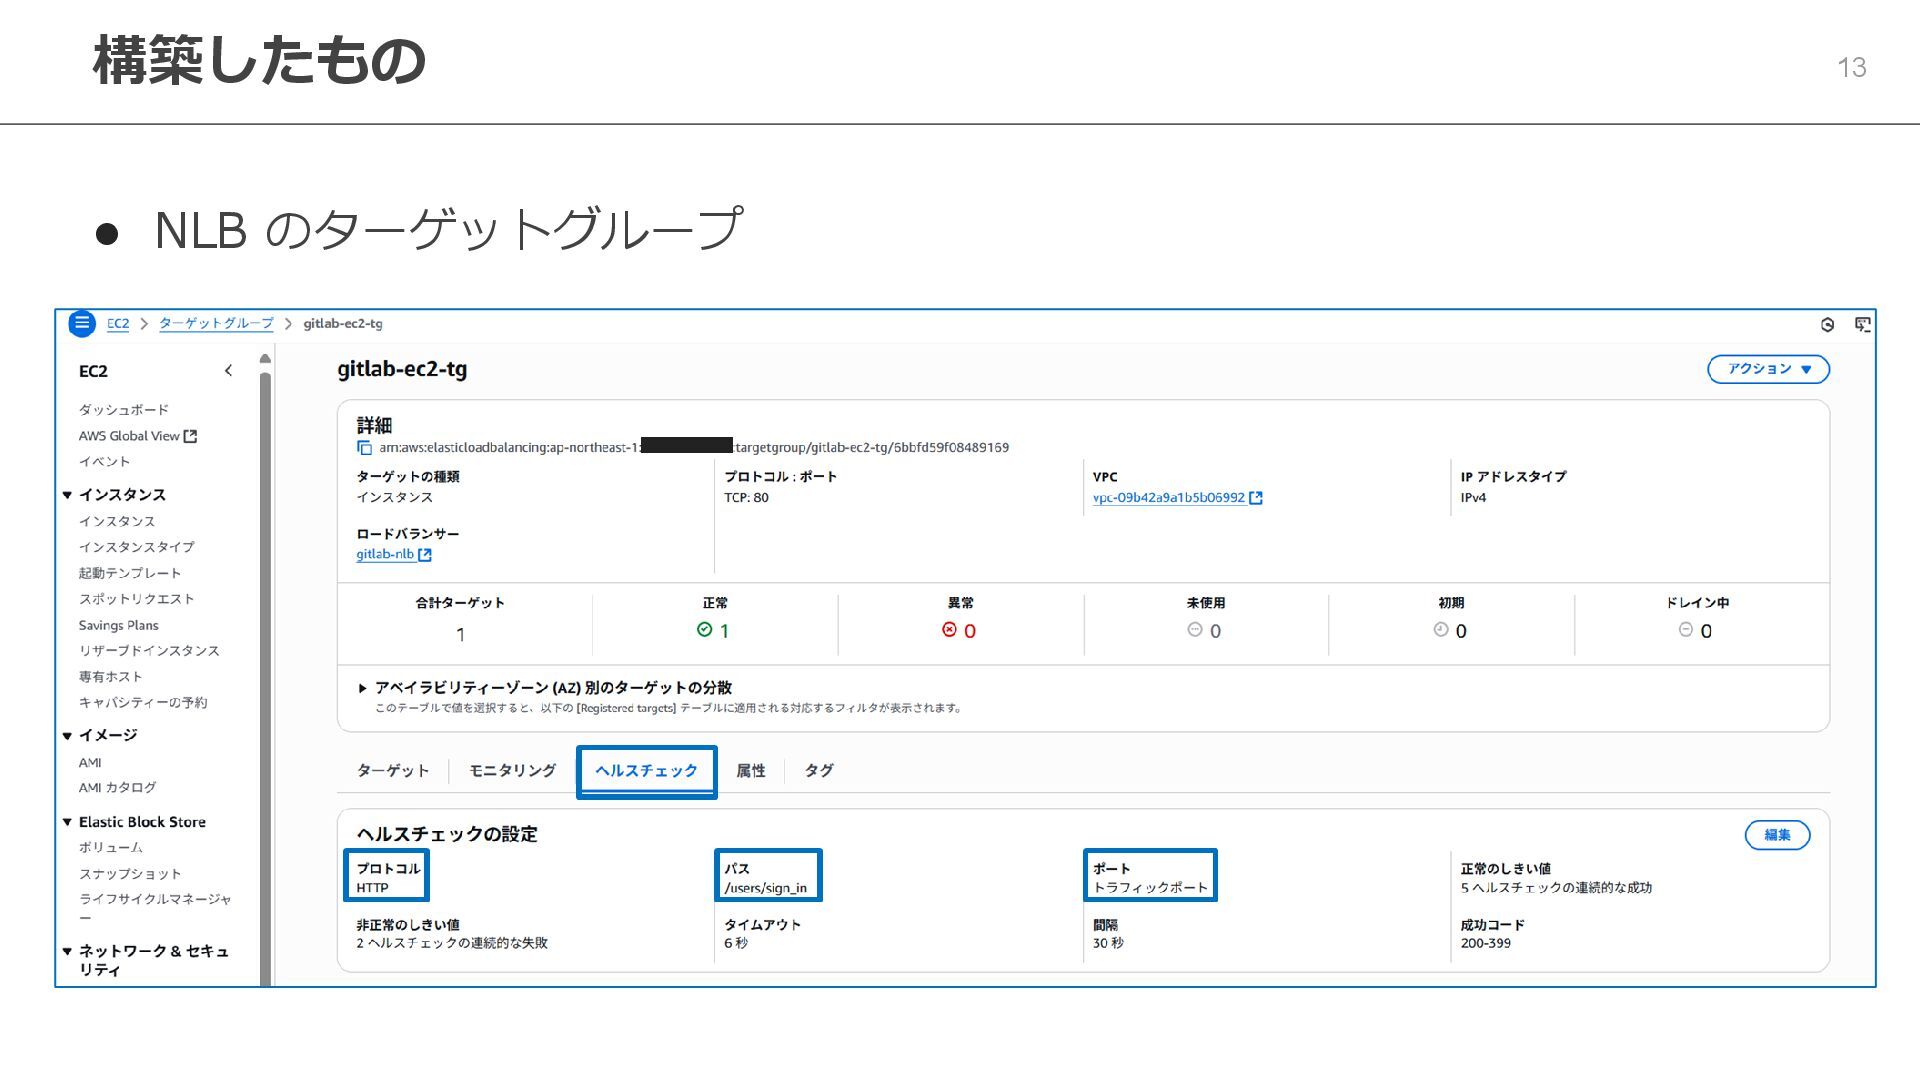
Task: Click the external link icon beside gitlab-nlb
Action: click(425, 555)
